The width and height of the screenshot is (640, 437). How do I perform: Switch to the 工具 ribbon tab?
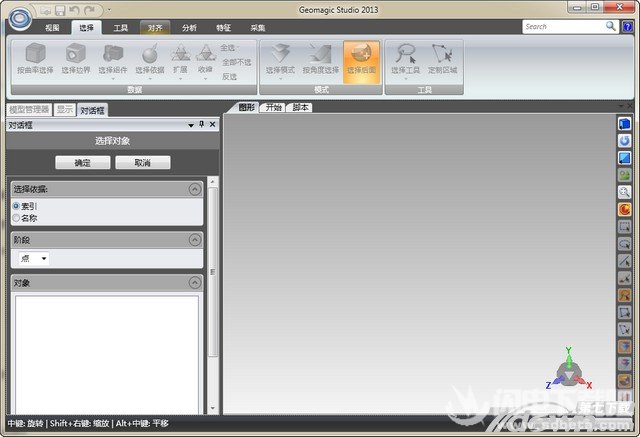coord(120,27)
